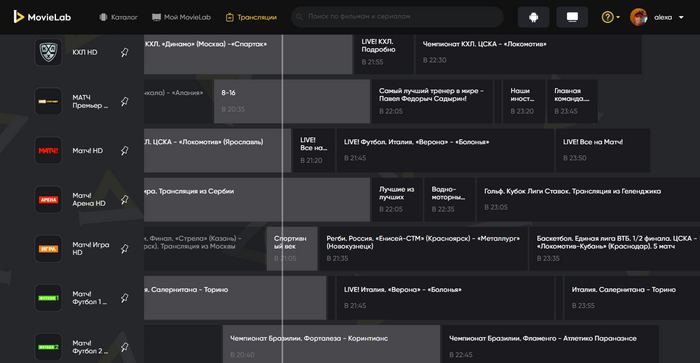Pin the МАТЧ Премьер channel
Screen dimensions: 700x363
tap(125, 101)
